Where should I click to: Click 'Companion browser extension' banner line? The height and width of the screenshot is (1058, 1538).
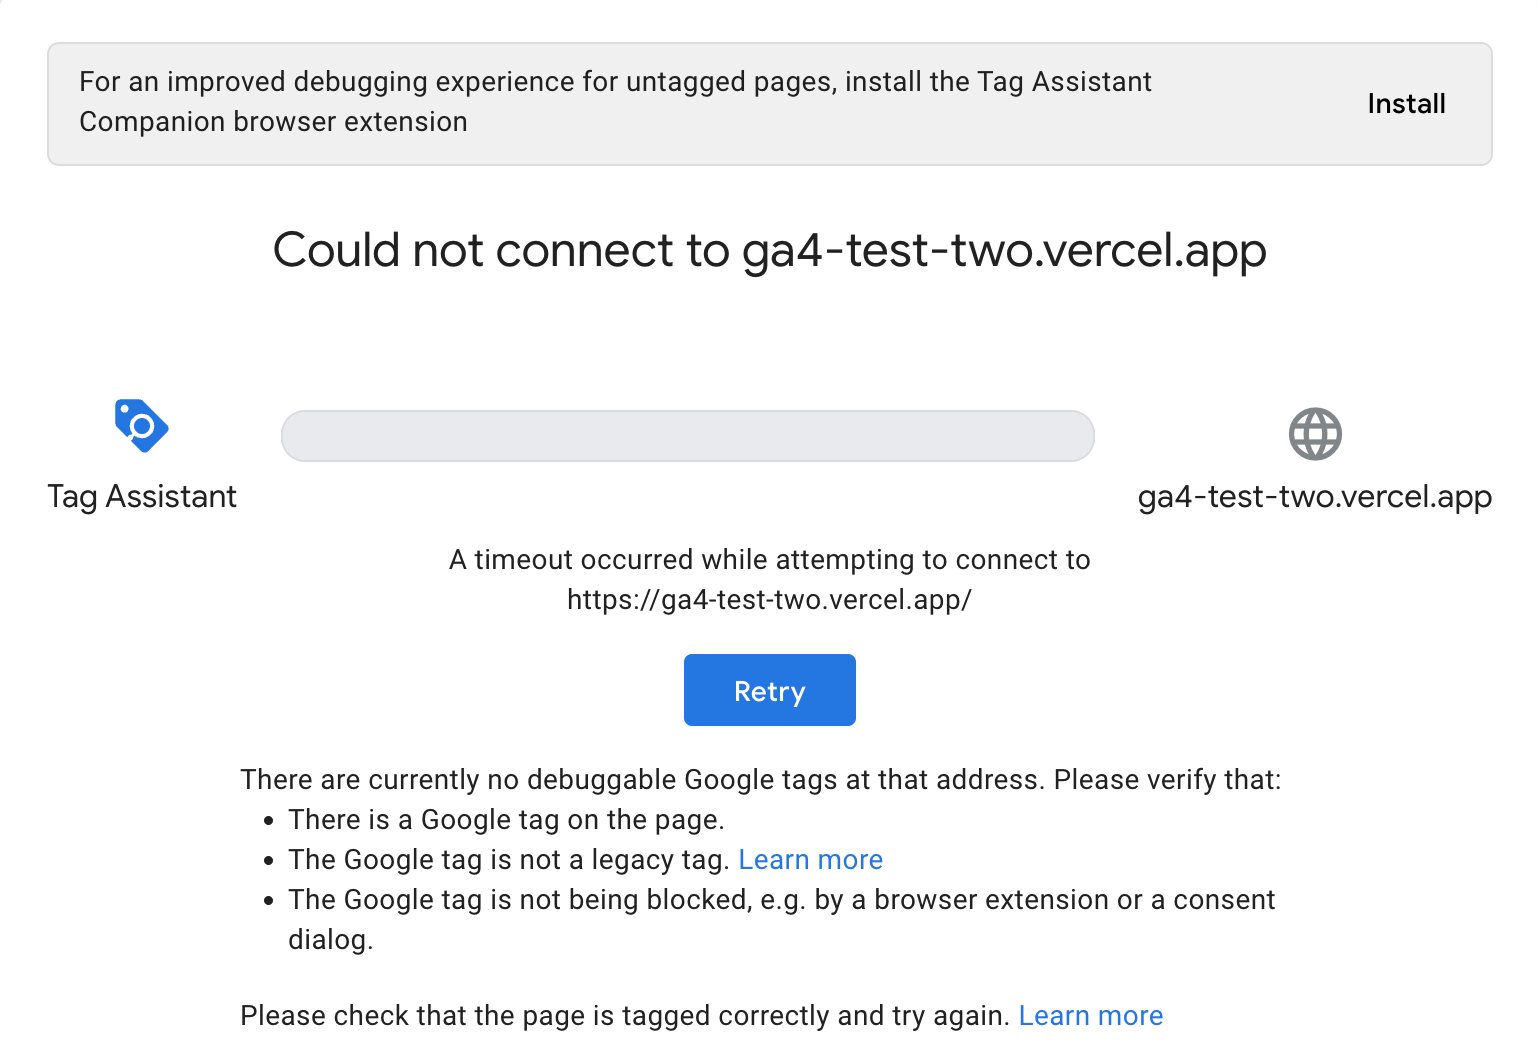(x=273, y=122)
